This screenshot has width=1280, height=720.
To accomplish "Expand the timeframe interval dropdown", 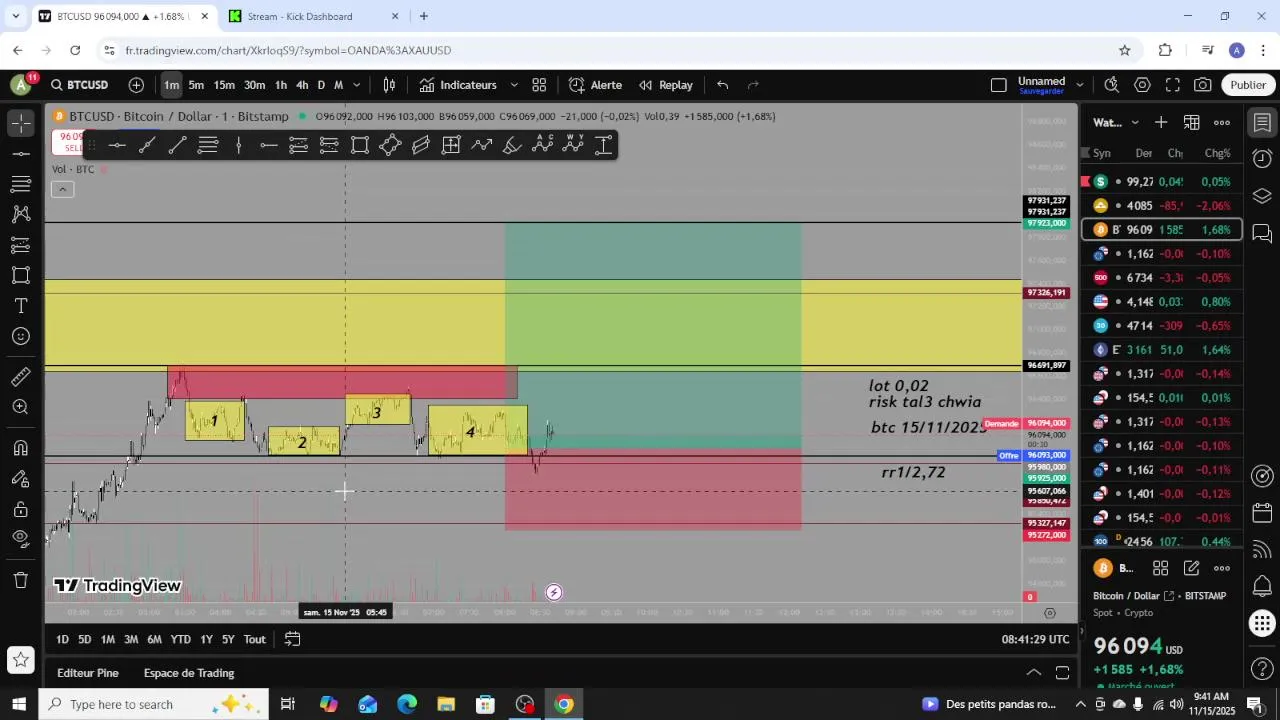I will 356,85.
